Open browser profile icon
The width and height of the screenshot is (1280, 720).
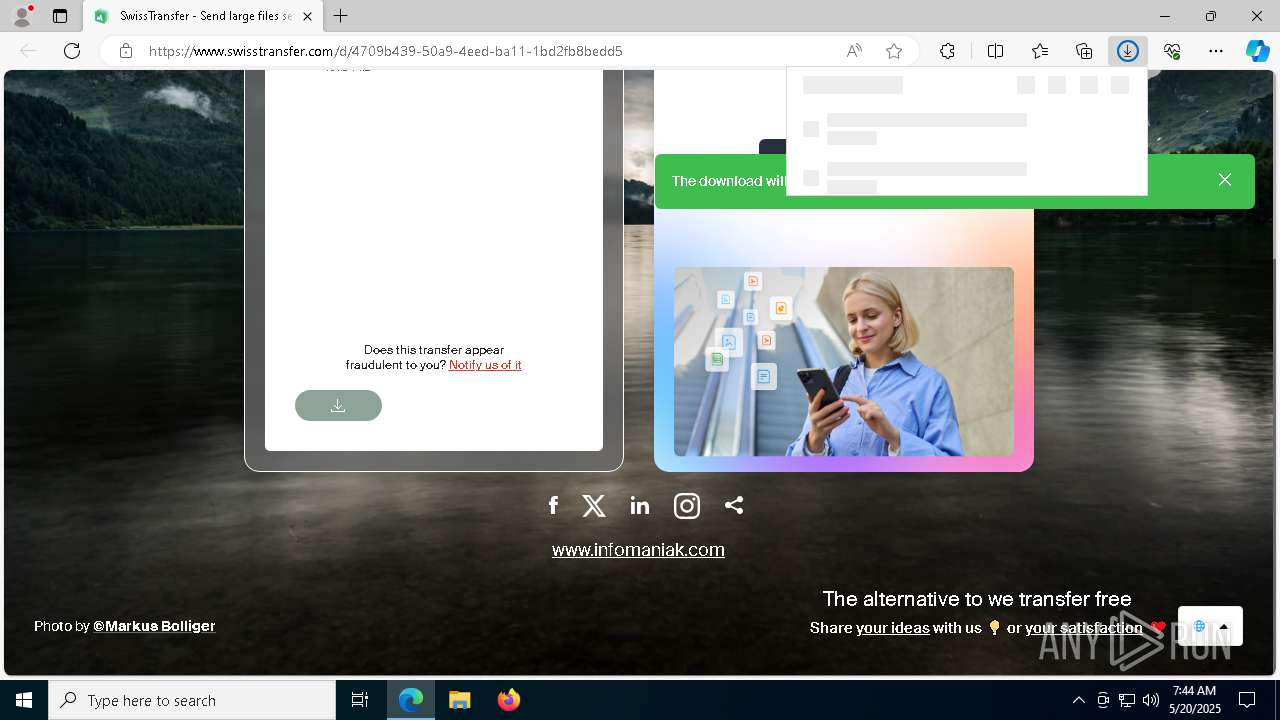22,16
